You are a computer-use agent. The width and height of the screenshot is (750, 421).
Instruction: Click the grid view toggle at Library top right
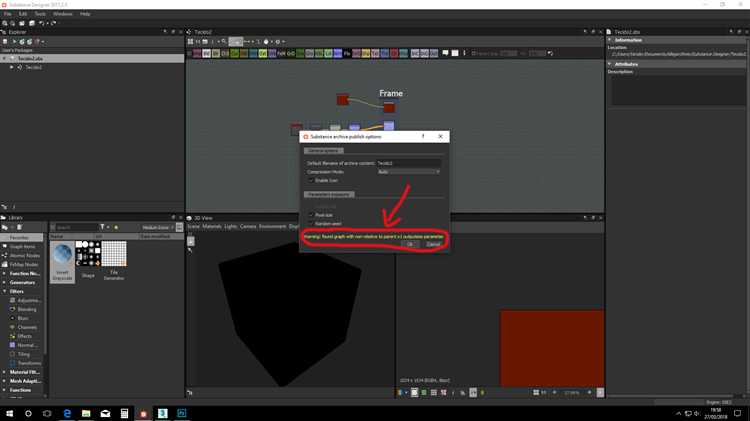179,227
